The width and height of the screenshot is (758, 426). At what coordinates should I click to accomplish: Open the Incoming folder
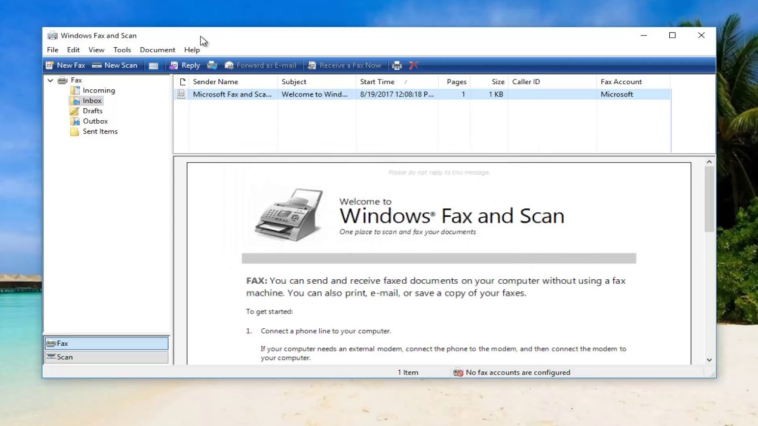(93, 90)
